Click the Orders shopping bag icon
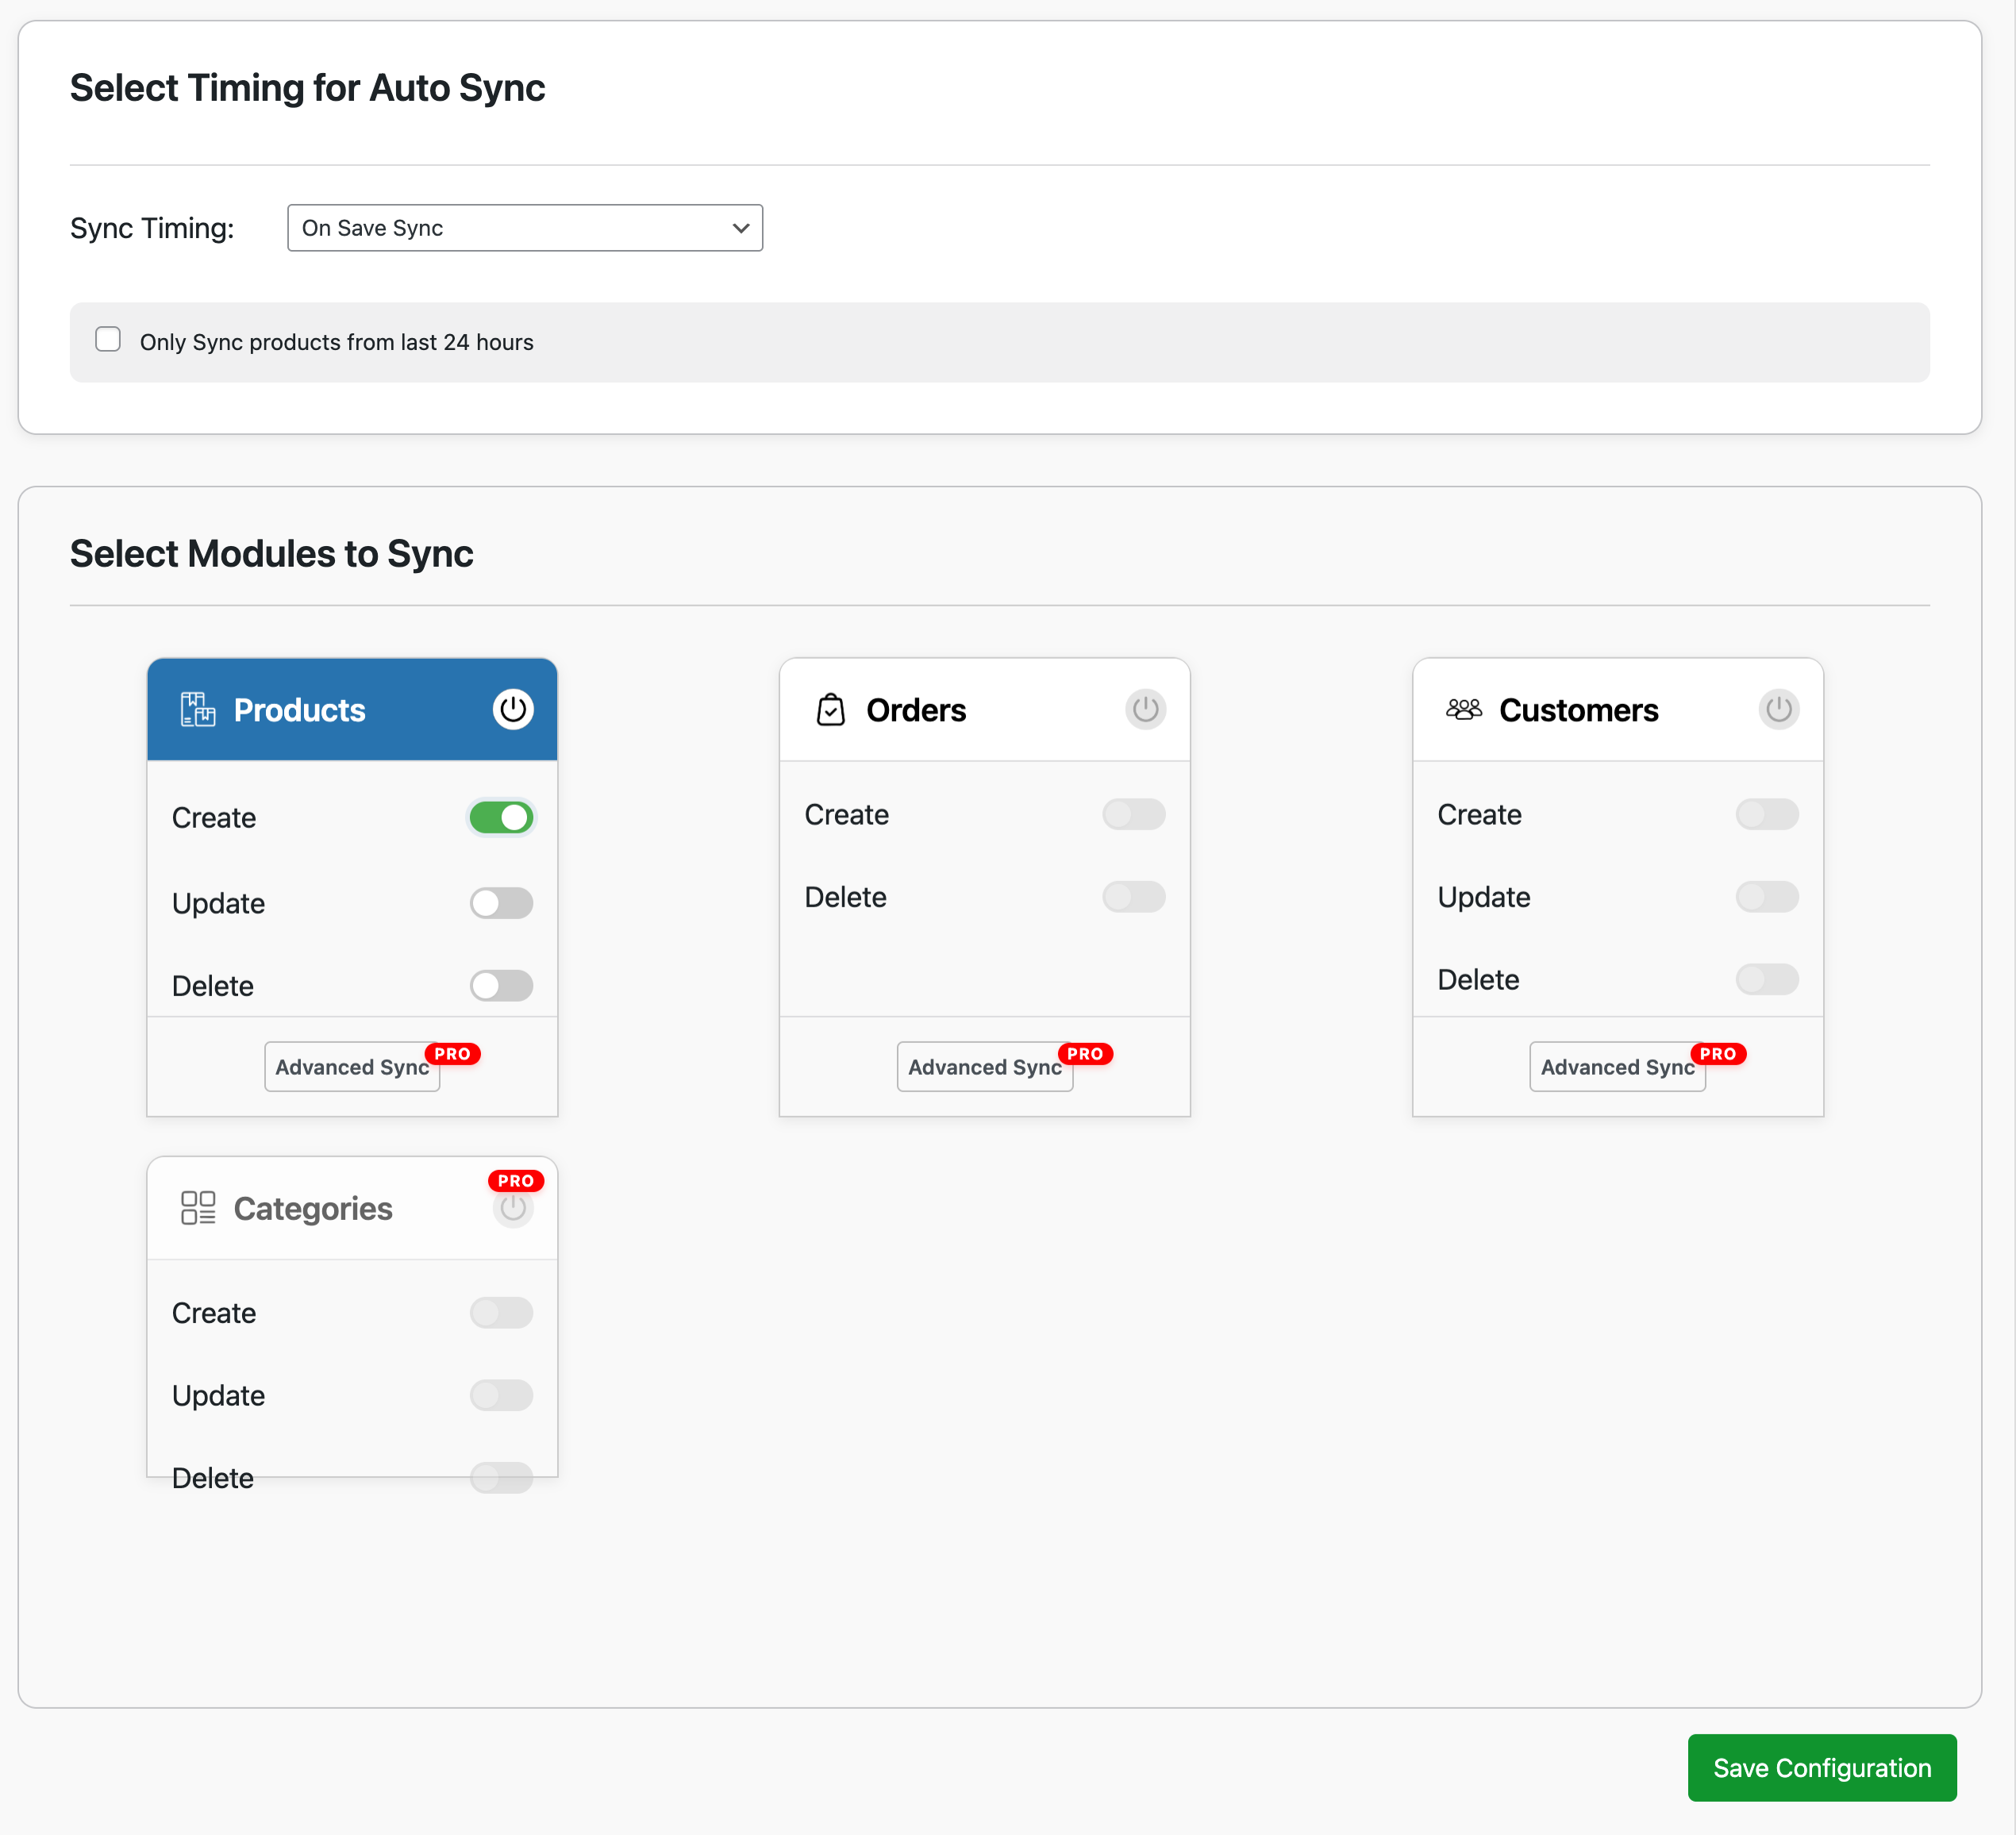Viewport: 2016px width, 1835px height. [x=830, y=709]
